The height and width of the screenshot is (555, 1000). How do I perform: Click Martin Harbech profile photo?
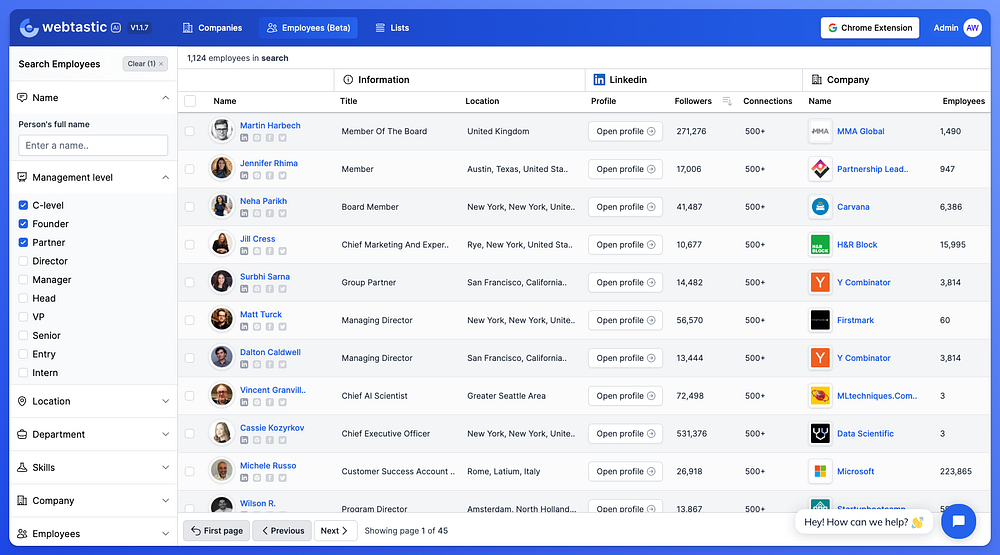(x=222, y=130)
